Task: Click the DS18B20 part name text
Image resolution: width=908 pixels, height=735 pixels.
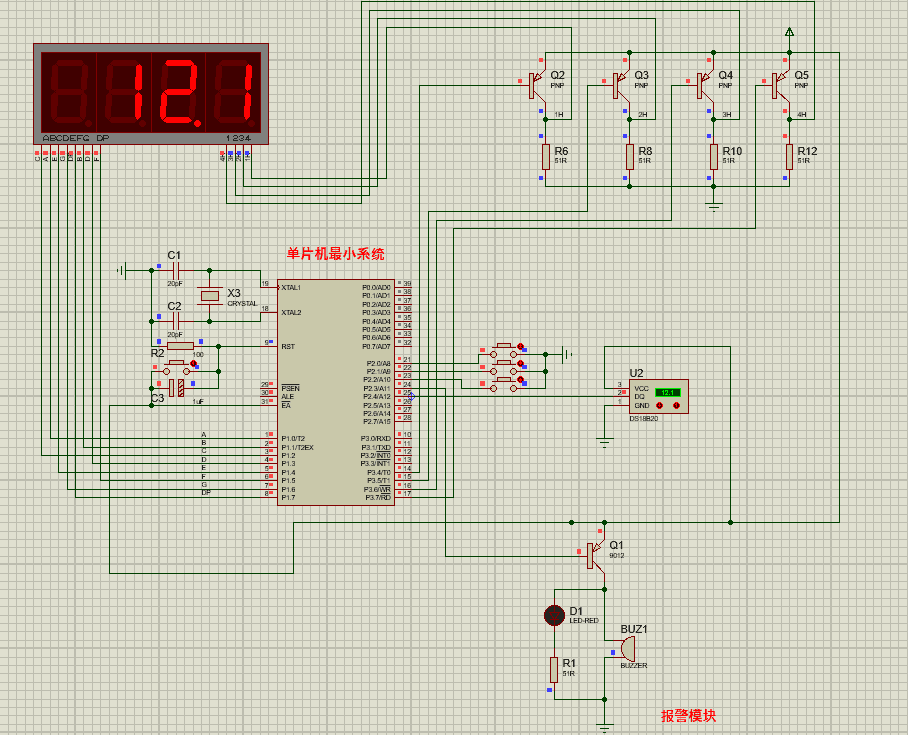Action: (x=644, y=418)
